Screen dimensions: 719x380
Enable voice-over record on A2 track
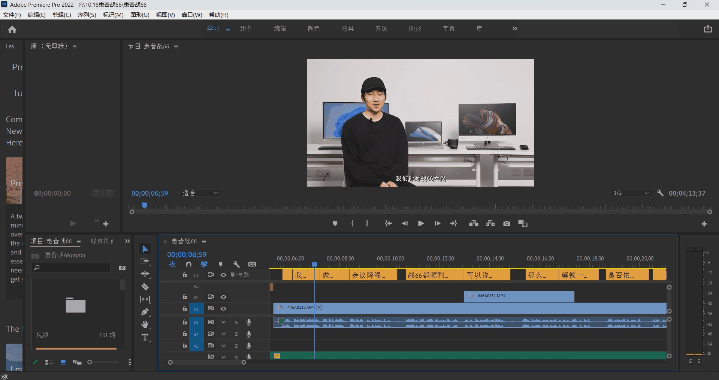tap(249, 334)
